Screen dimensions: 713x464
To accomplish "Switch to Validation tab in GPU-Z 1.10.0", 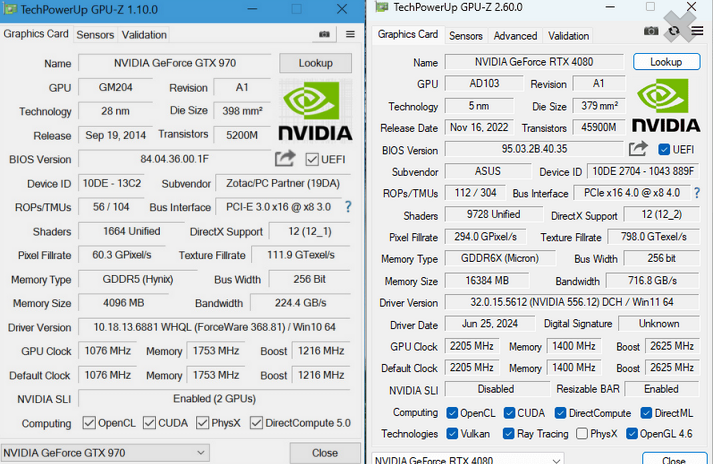I will [x=144, y=35].
